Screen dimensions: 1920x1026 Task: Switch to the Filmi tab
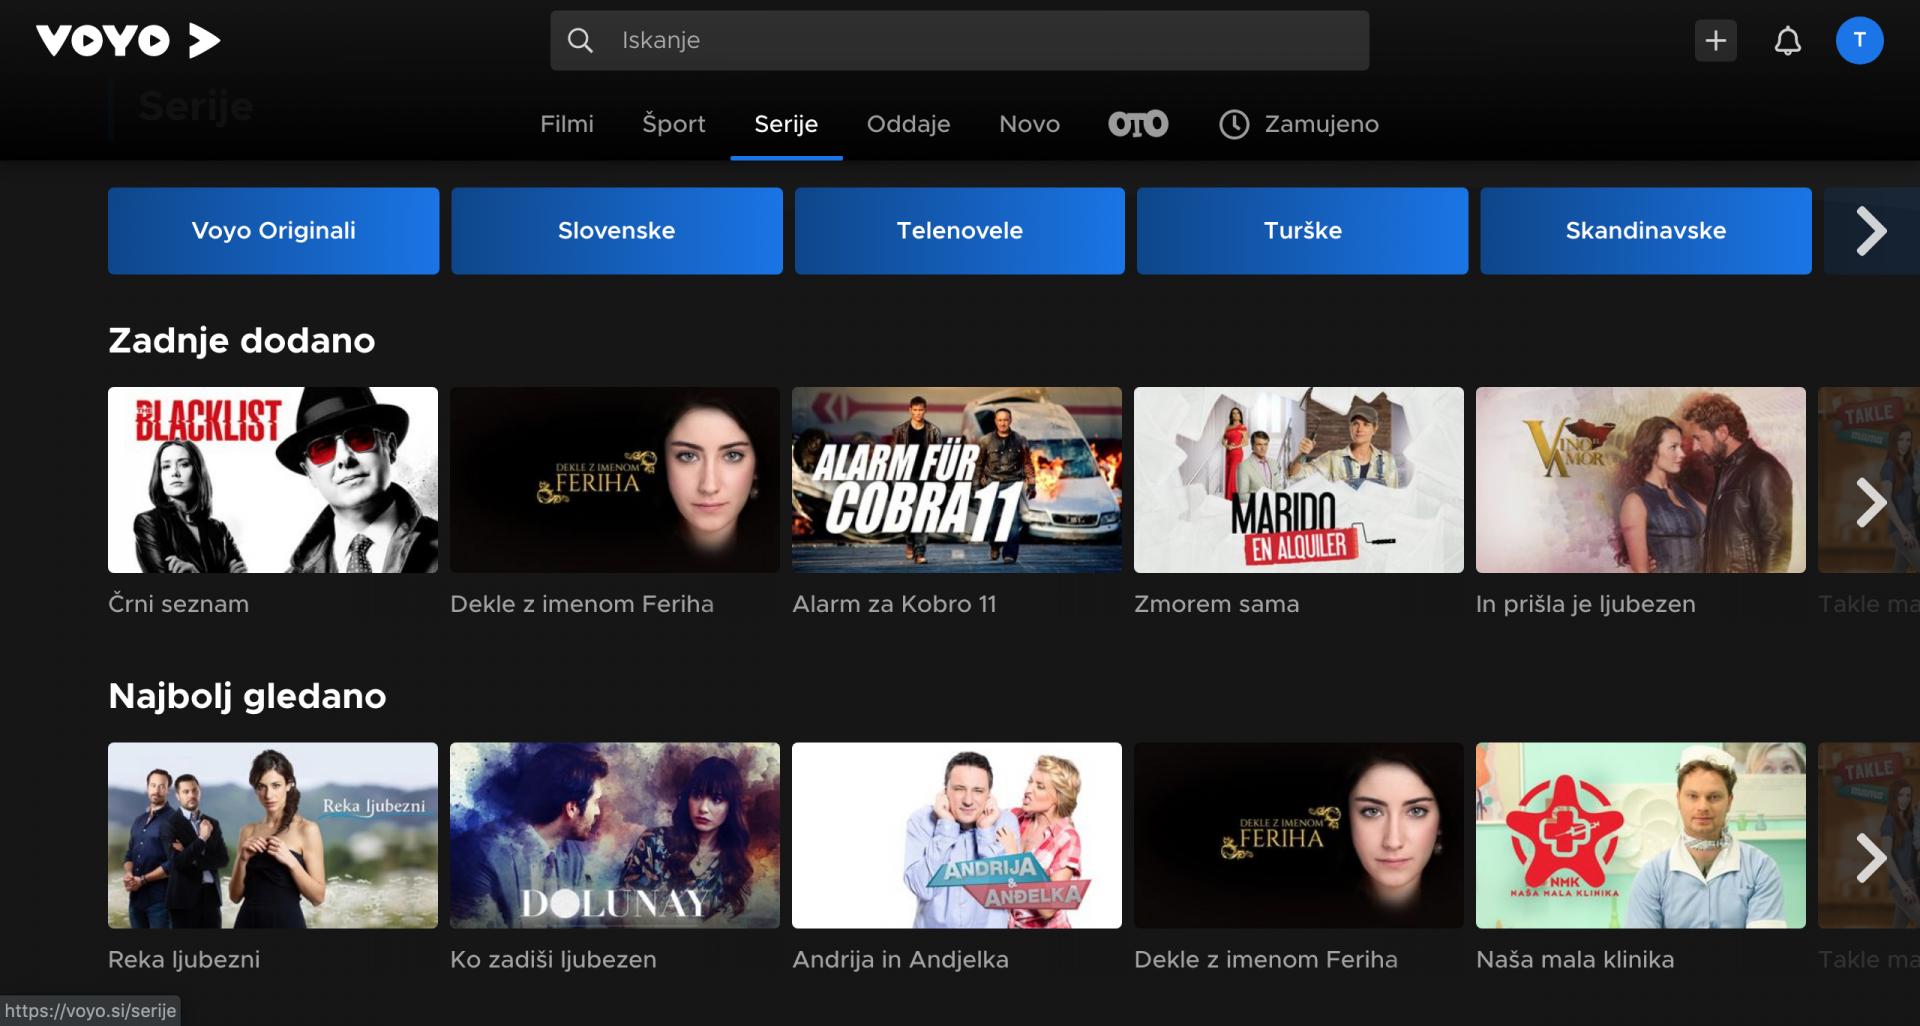[566, 123]
